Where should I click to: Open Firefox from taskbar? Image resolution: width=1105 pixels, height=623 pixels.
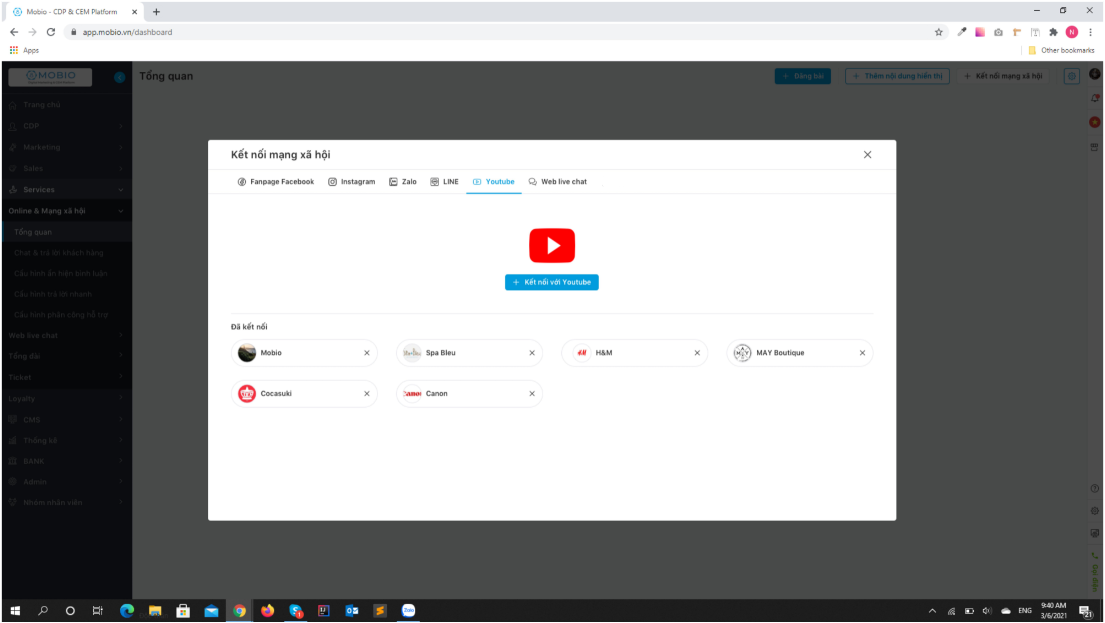pos(267,611)
